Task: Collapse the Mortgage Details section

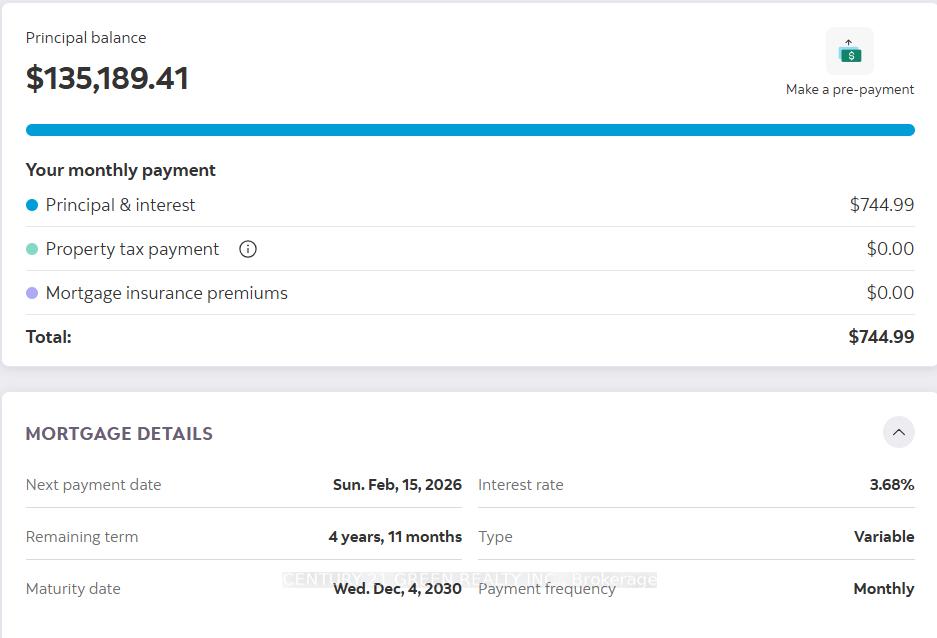Action: click(898, 432)
